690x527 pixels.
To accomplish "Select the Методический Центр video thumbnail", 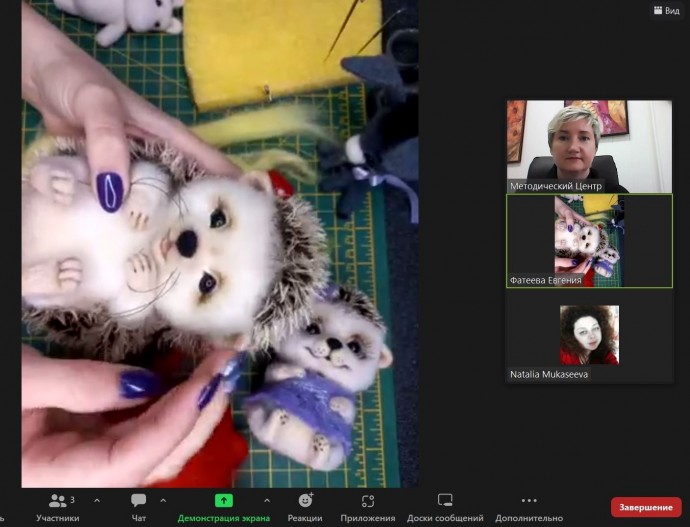I will pos(589,139).
